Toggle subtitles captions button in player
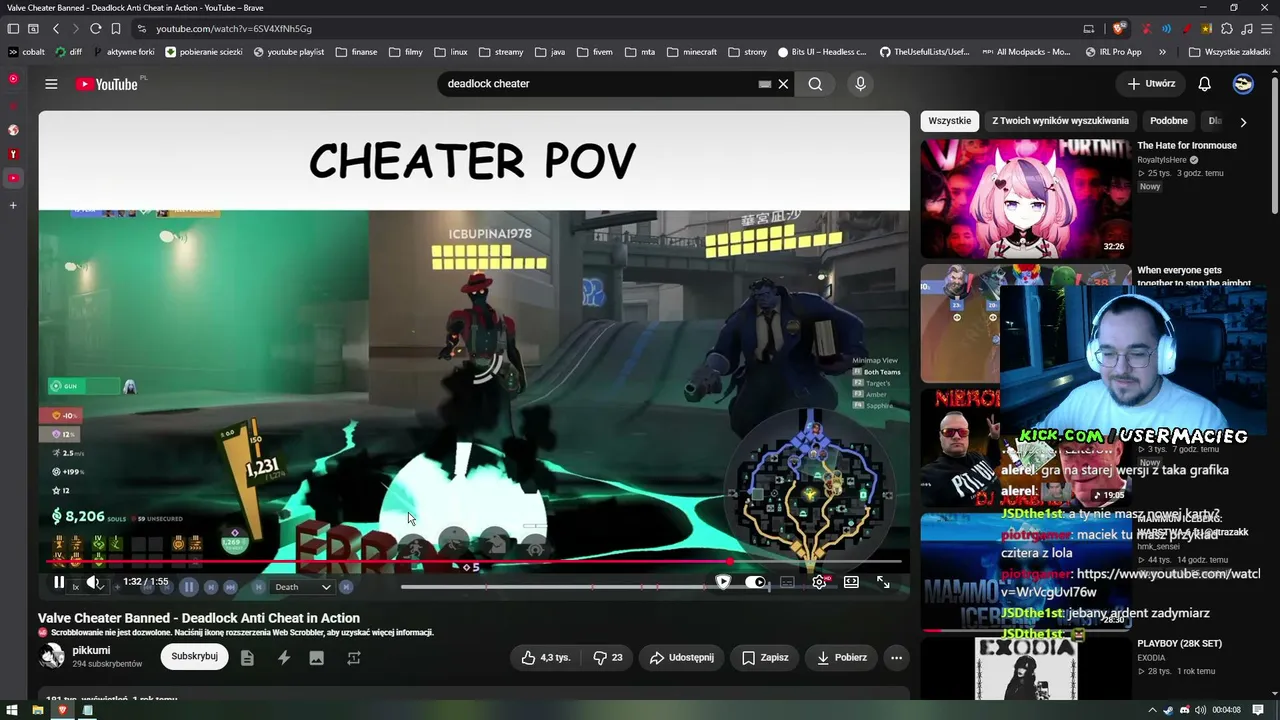Viewport: 1280px width, 720px height. click(x=787, y=582)
